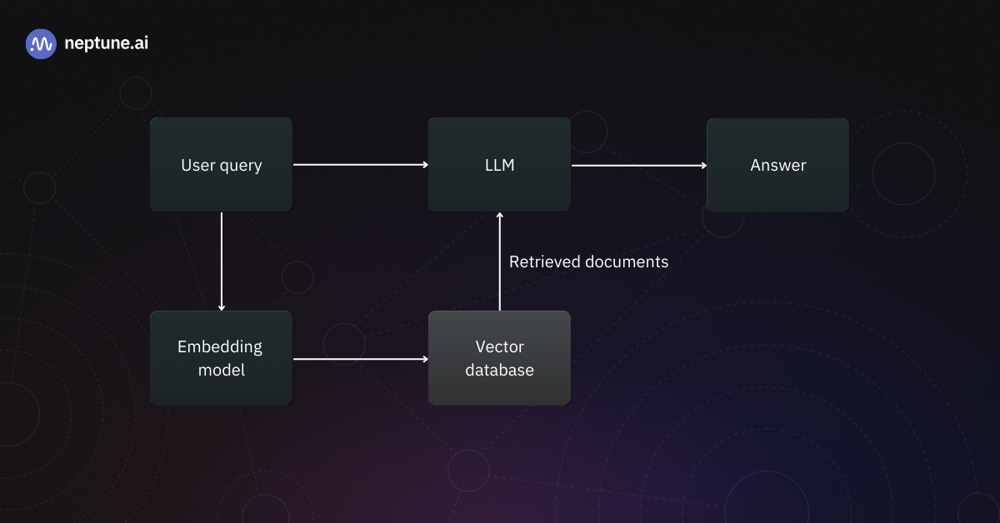
Task: Select the Embedding model box
Action: (x=221, y=358)
